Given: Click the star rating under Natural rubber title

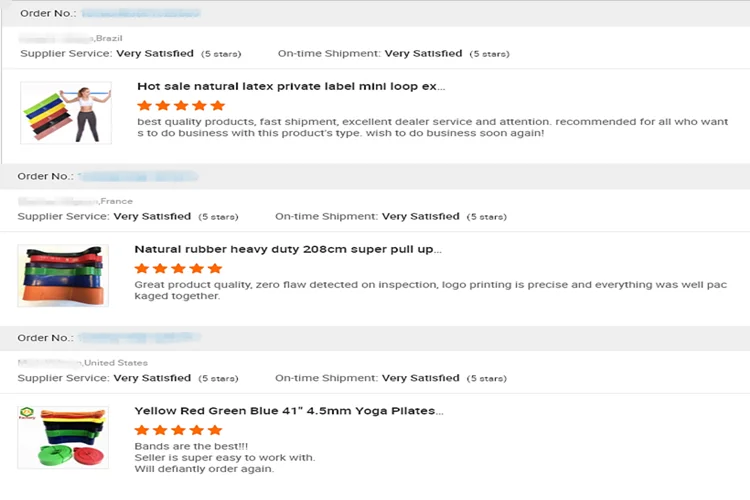Looking at the screenshot, I should coord(178,268).
